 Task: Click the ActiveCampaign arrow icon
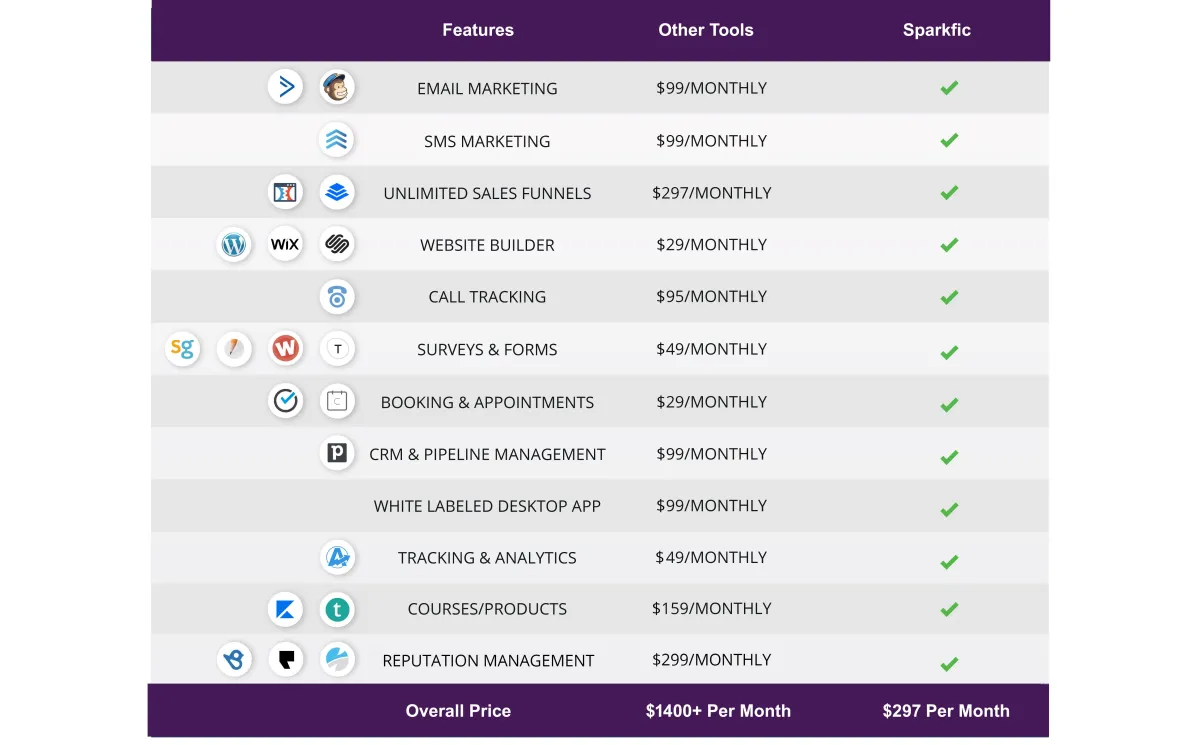click(286, 87)
